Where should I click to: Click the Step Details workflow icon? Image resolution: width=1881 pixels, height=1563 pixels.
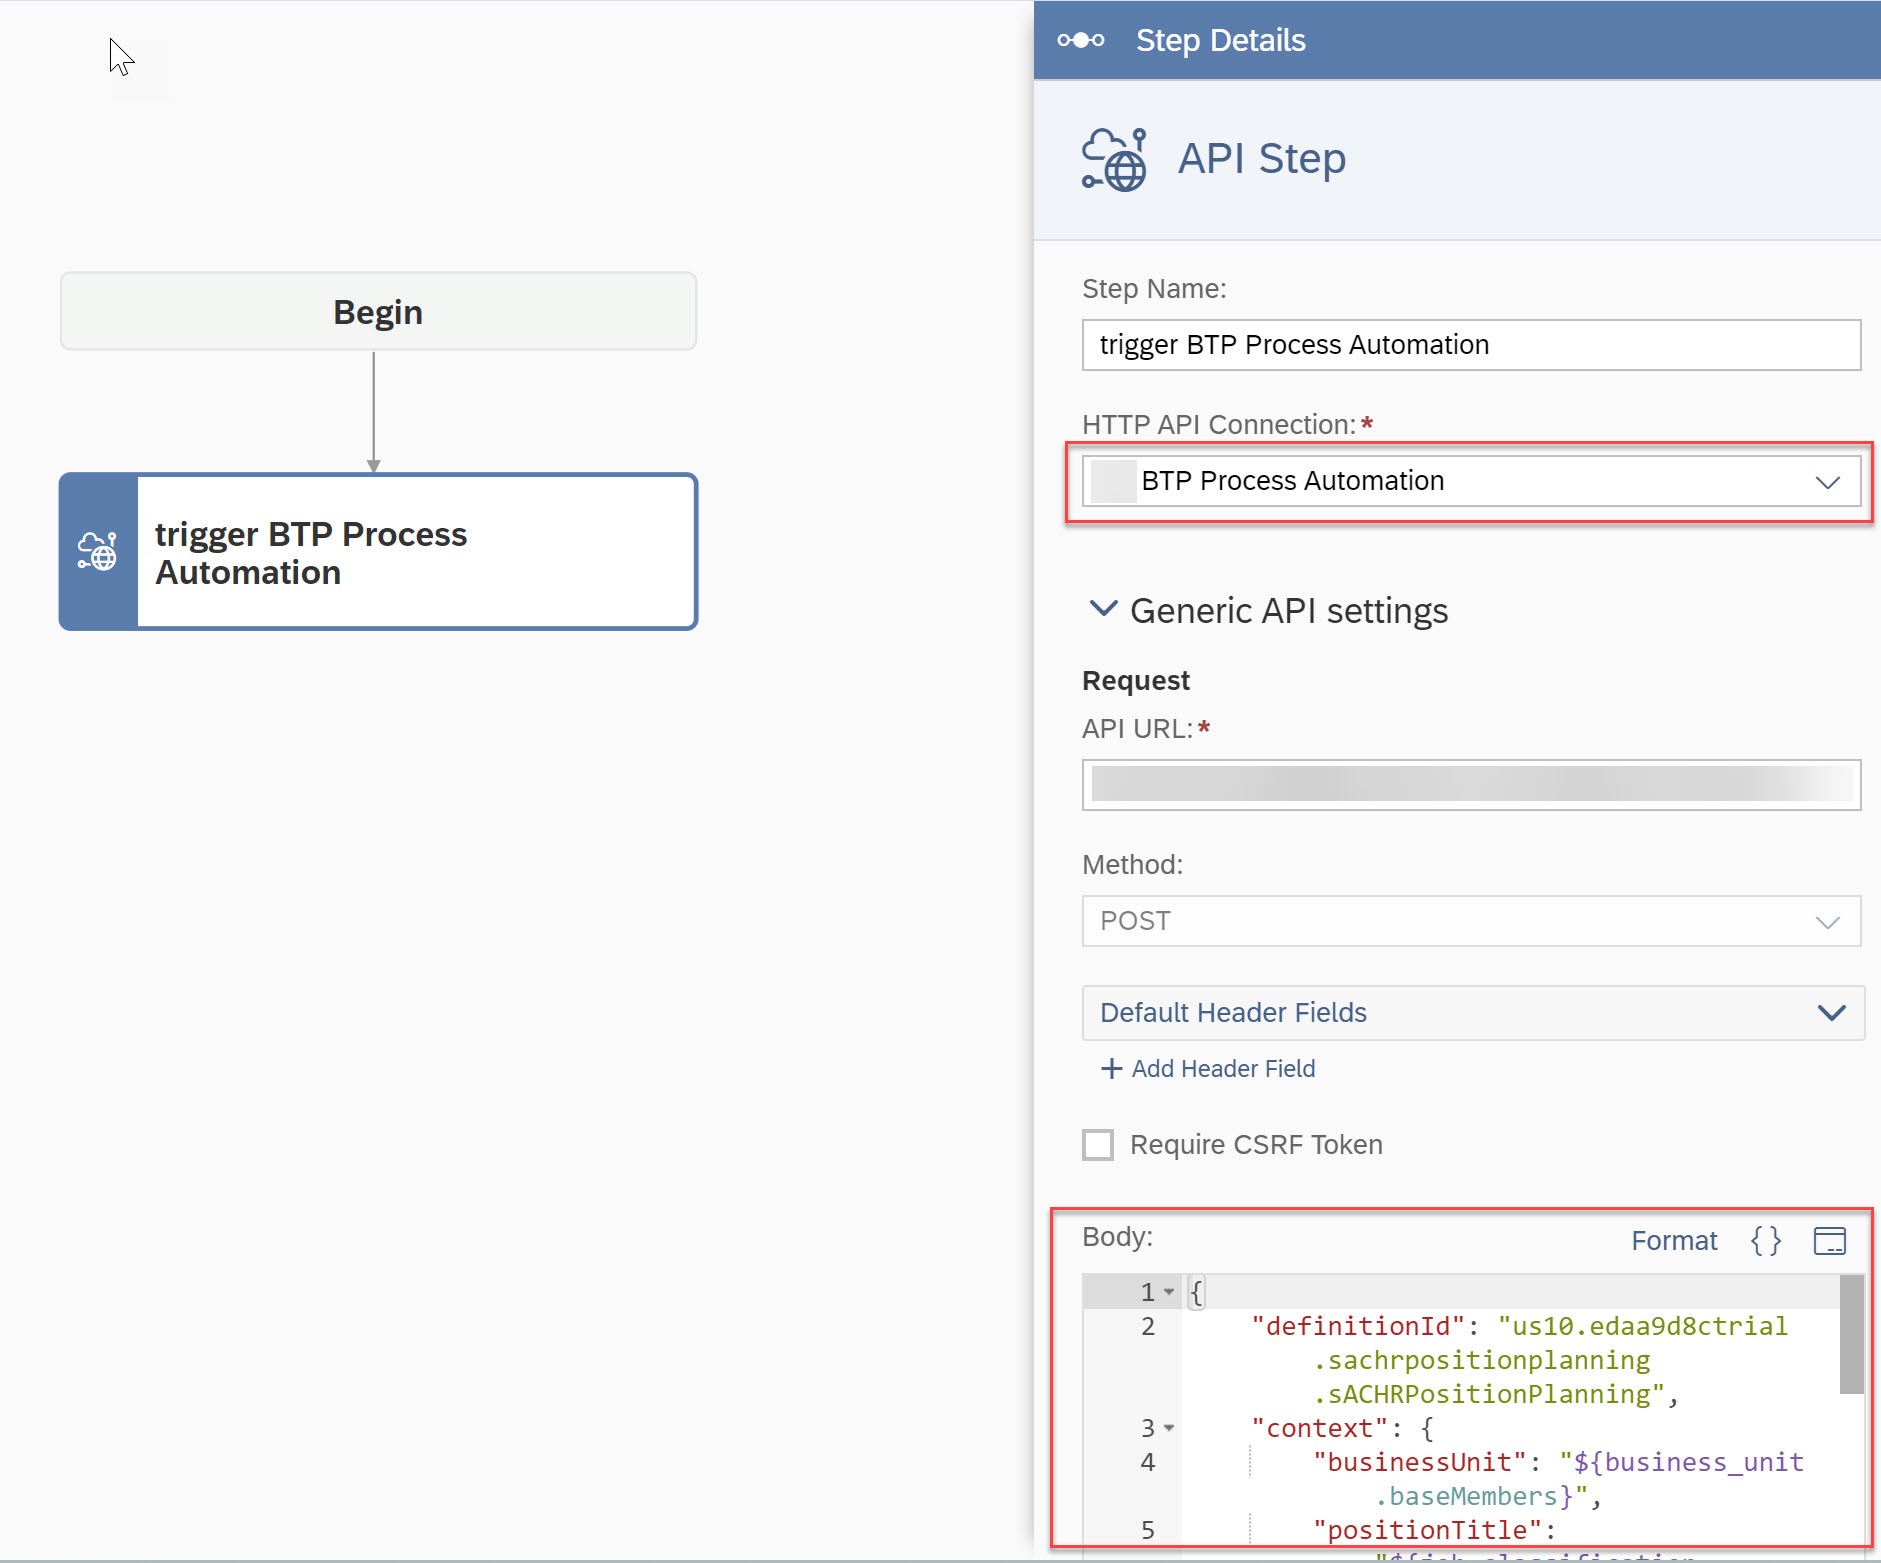coord(1081,40)
